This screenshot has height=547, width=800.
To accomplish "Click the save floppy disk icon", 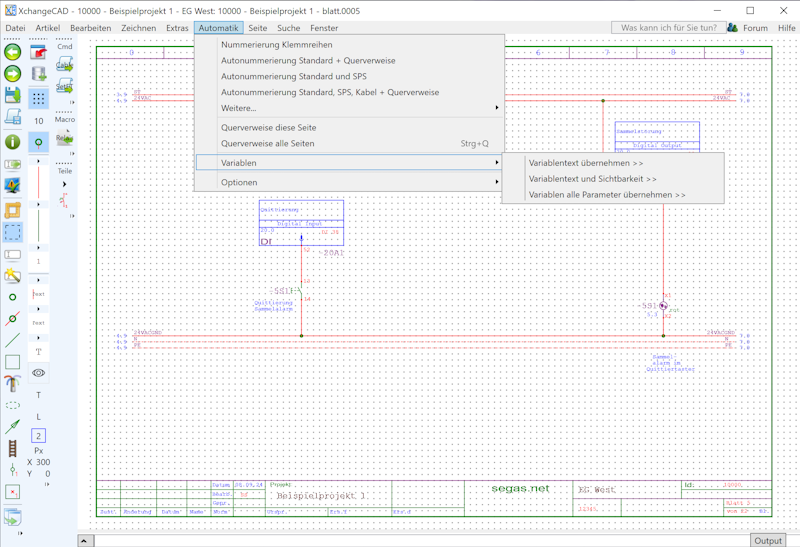I will click(13, 96).
